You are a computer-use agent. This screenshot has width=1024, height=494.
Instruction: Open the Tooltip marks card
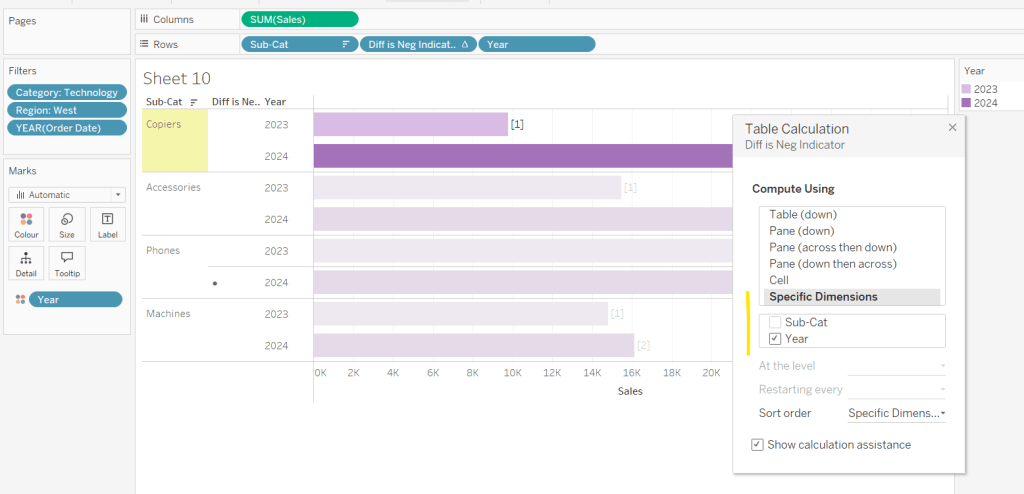pos(67,262)
